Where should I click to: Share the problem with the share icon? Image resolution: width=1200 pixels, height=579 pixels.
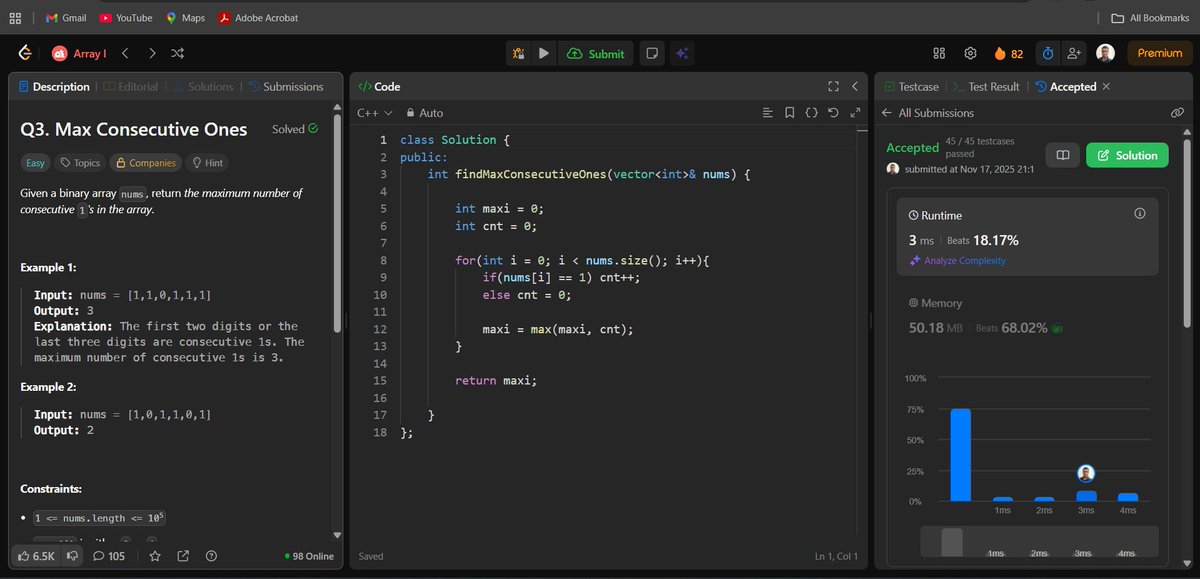(x=183, y=556)
